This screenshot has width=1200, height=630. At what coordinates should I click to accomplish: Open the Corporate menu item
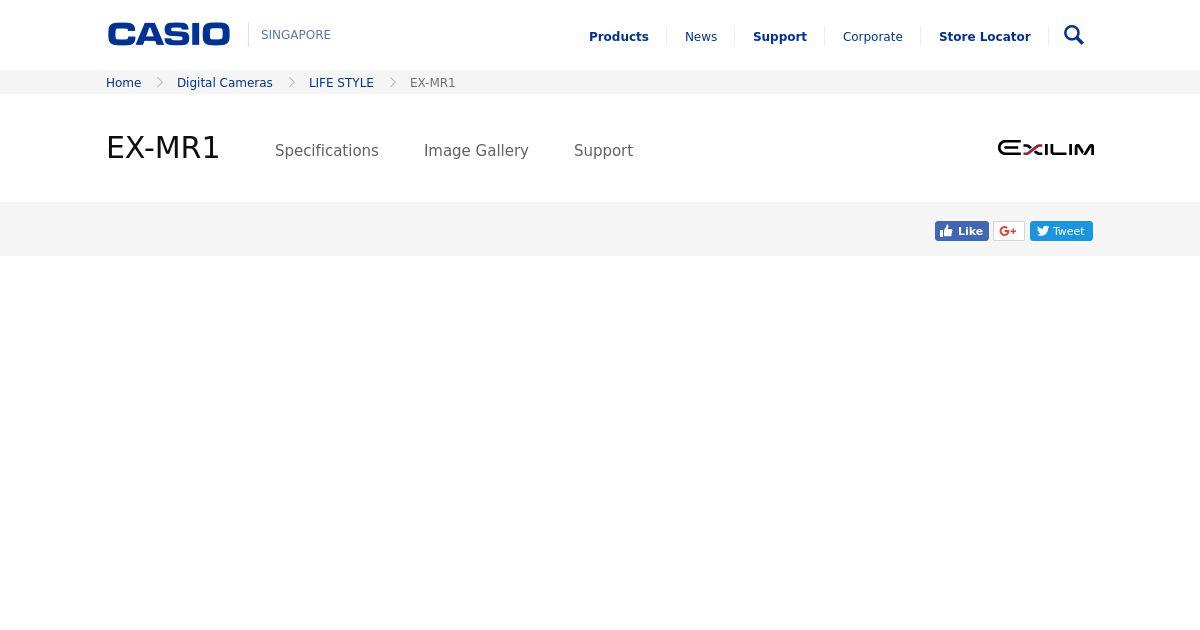tap(873, 36)
